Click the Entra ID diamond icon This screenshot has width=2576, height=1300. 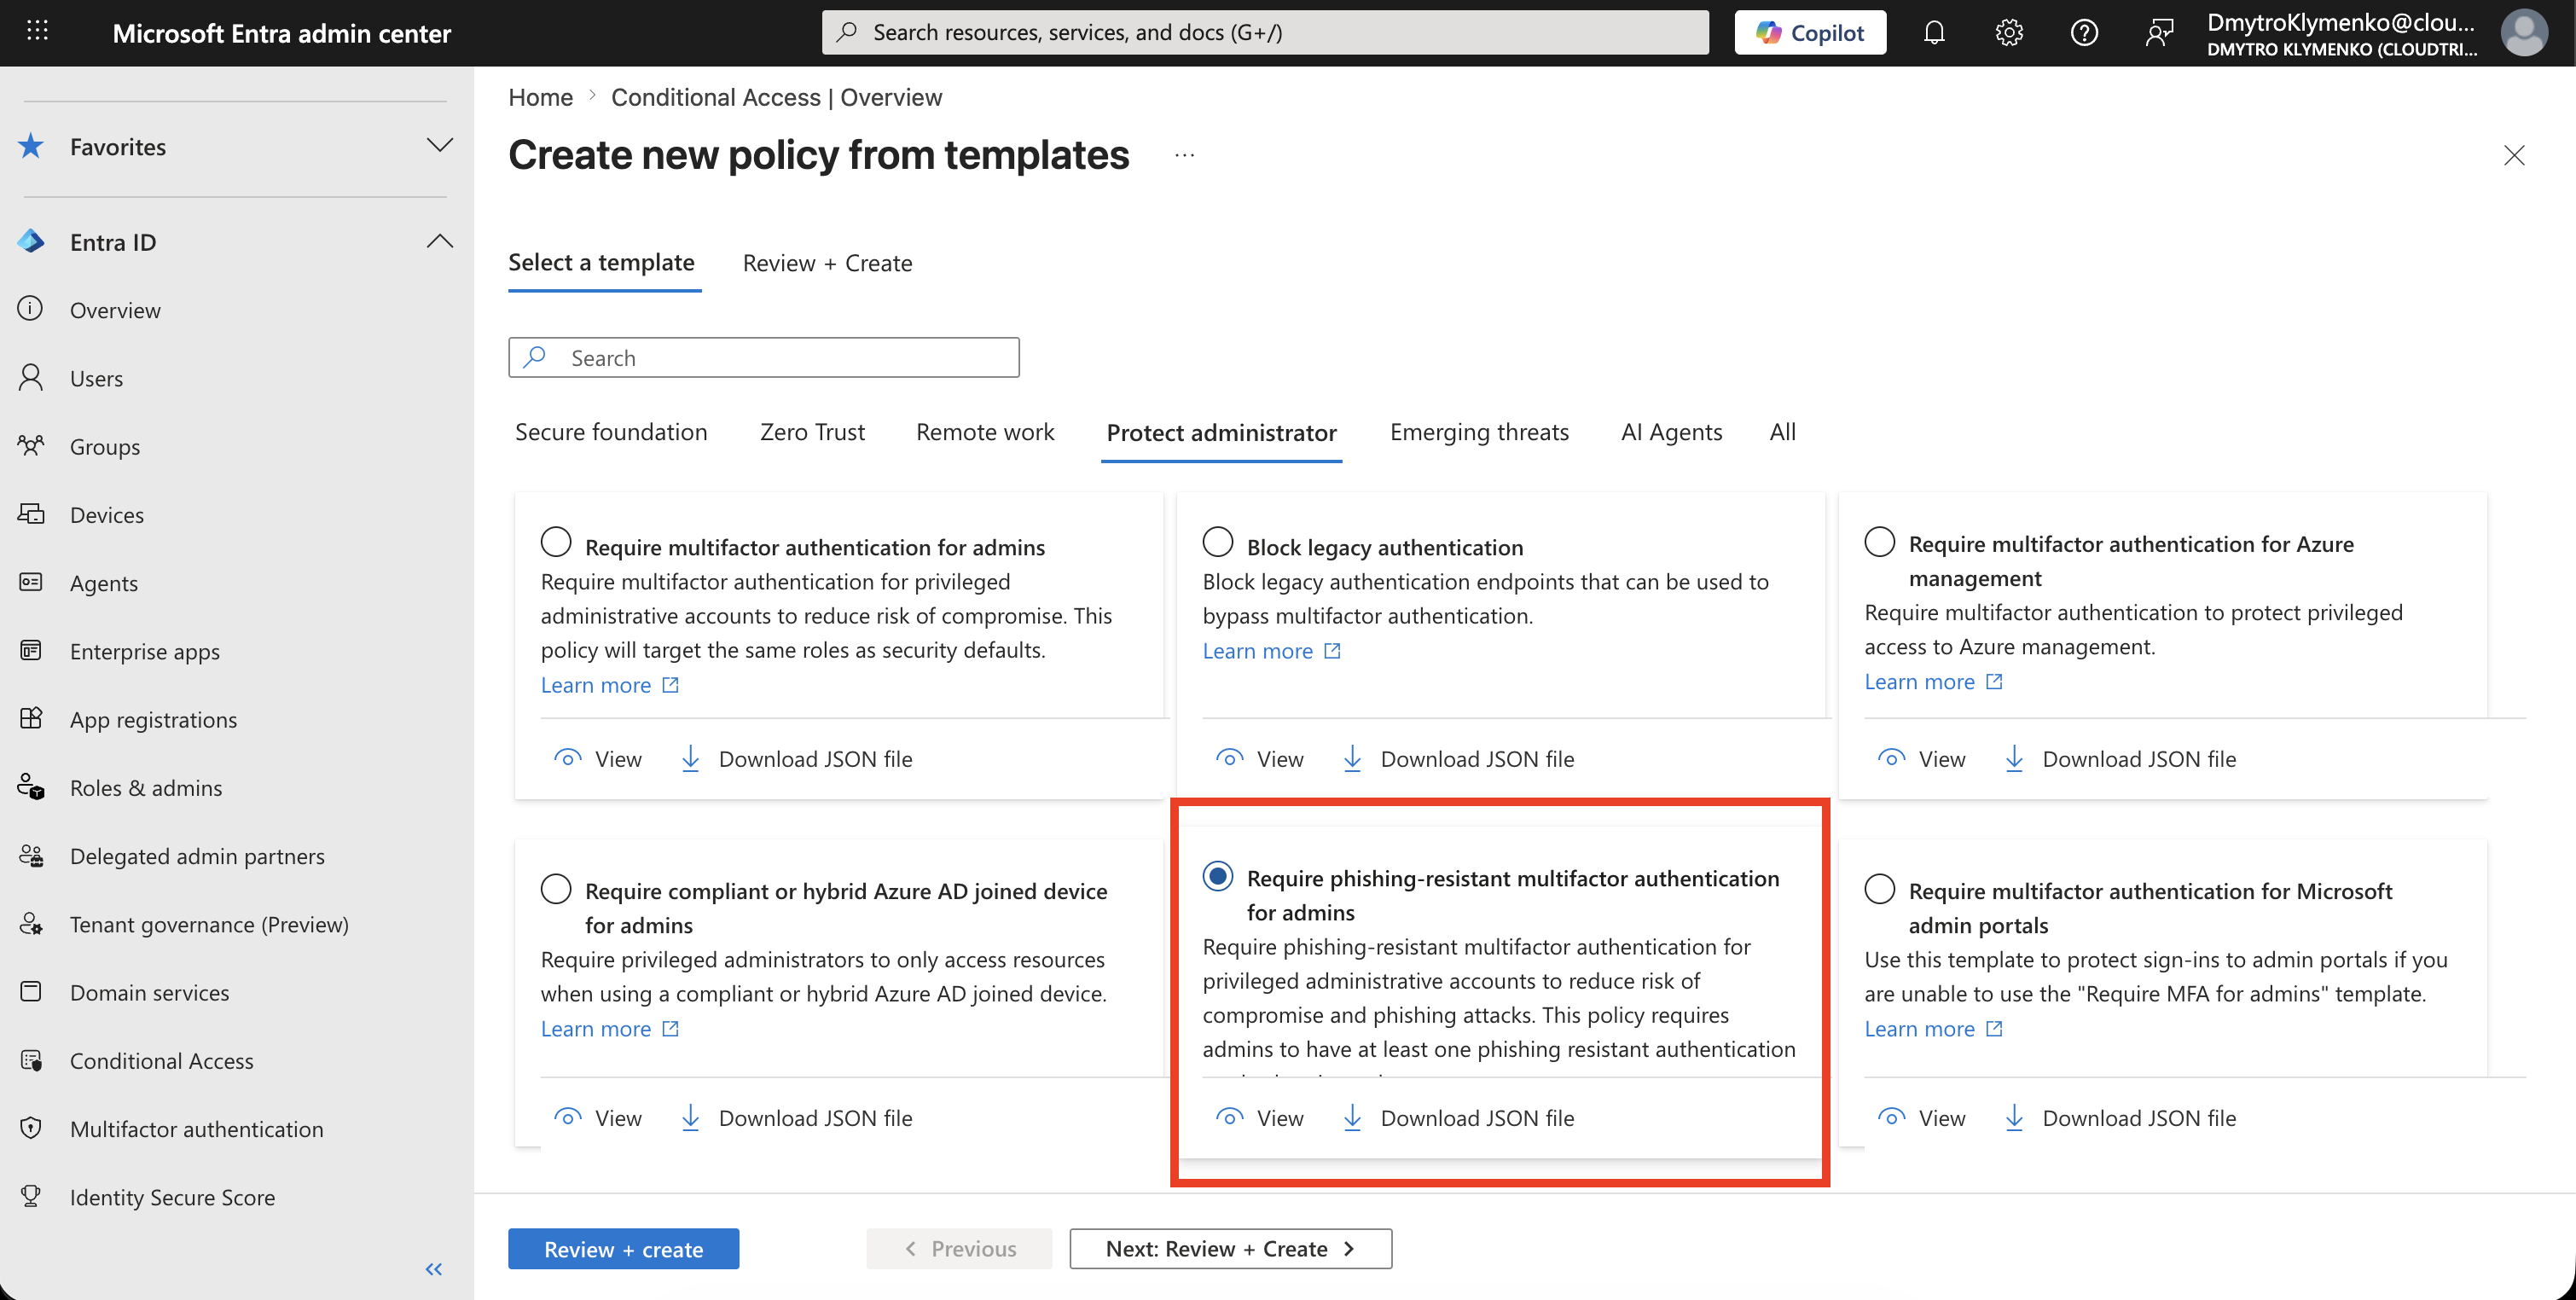click(x=31, y=241)
